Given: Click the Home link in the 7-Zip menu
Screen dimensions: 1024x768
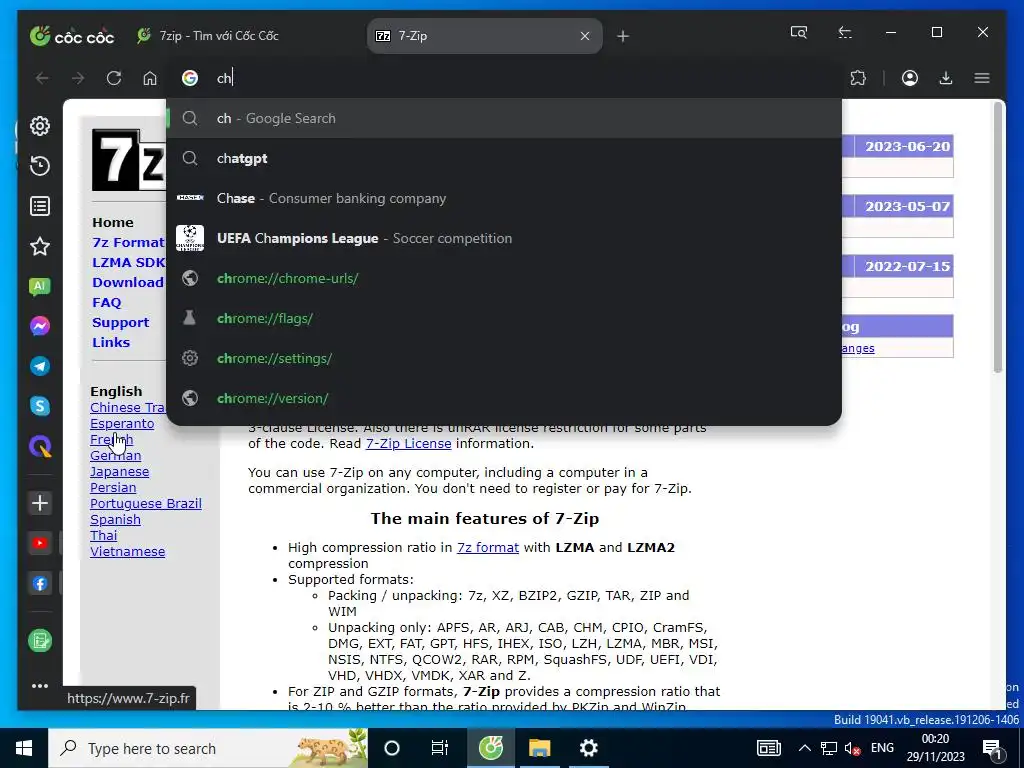Looking at the screenshot, I should tap(112, 223).
